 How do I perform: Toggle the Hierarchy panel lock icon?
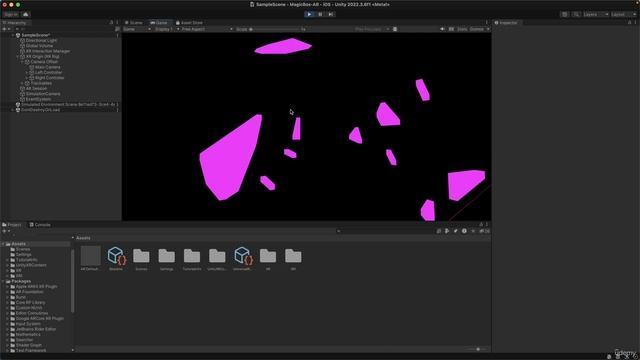tap(111, 23)
